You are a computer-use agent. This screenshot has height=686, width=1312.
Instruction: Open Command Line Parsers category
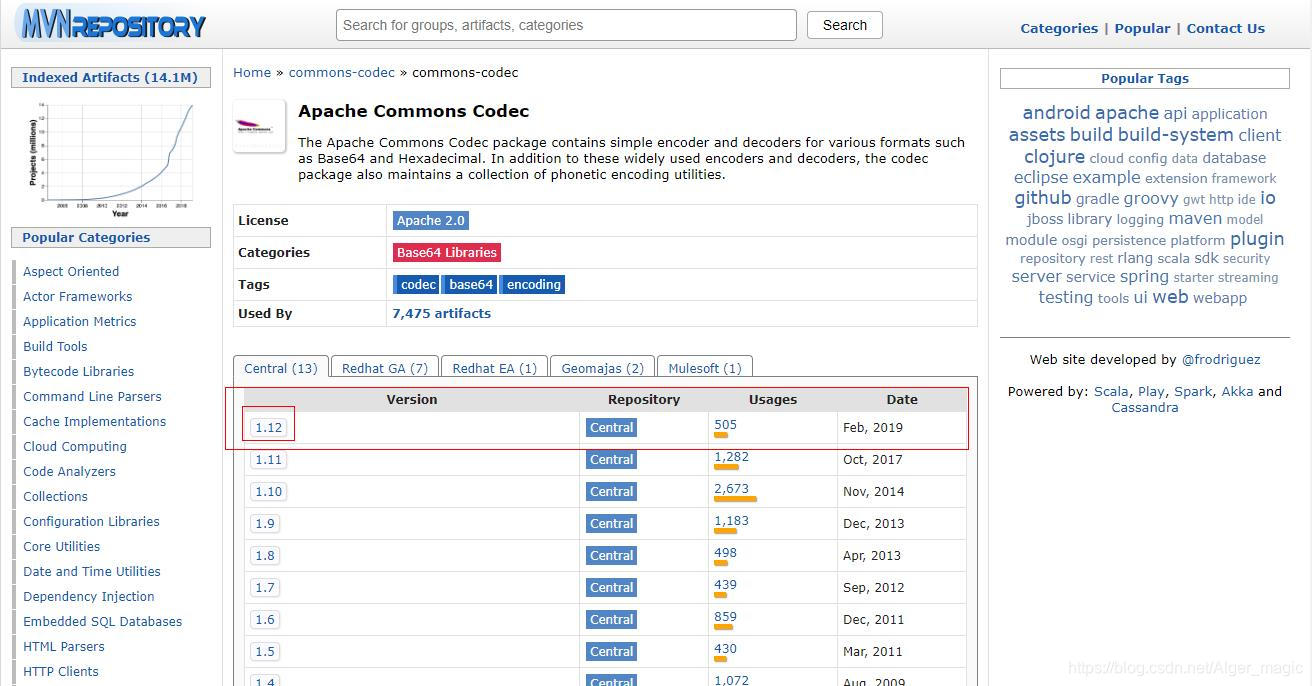click(x=92, y=396)
